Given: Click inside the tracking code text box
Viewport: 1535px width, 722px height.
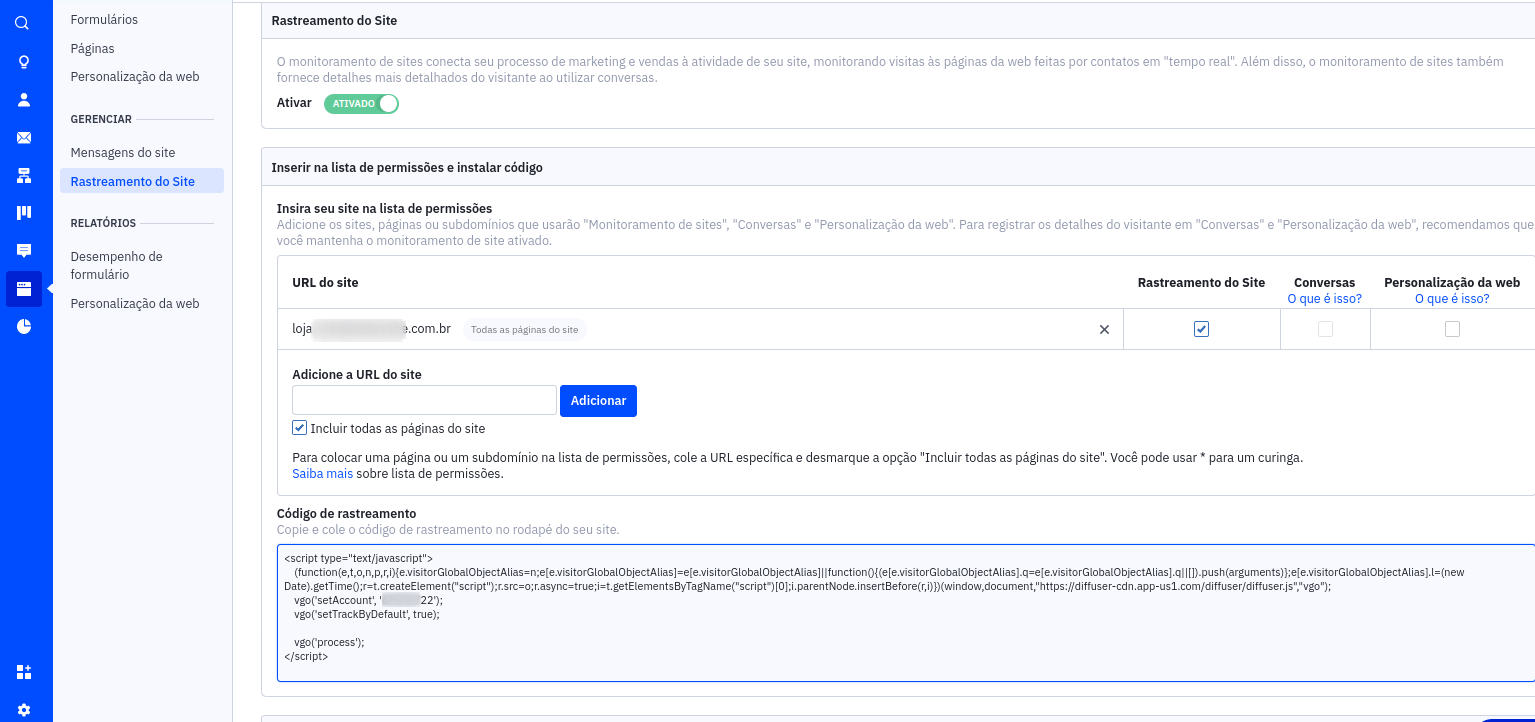Looking at the screenshot, I should [906, 613].
